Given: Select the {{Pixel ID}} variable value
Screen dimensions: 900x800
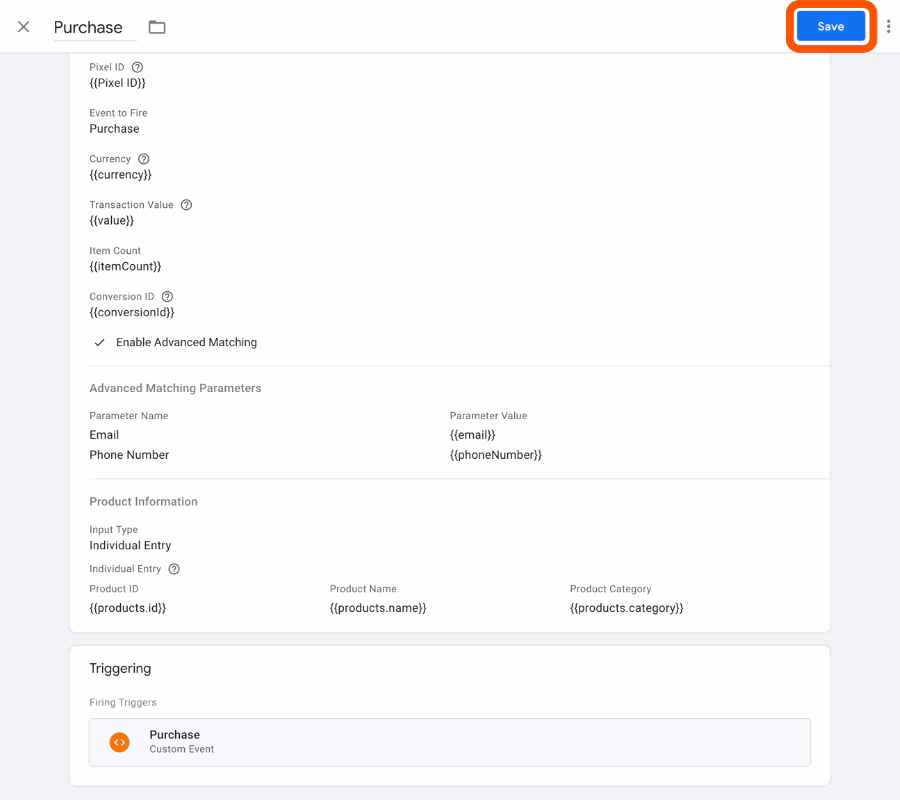Looking at the screenshot, I should (118, 83).
